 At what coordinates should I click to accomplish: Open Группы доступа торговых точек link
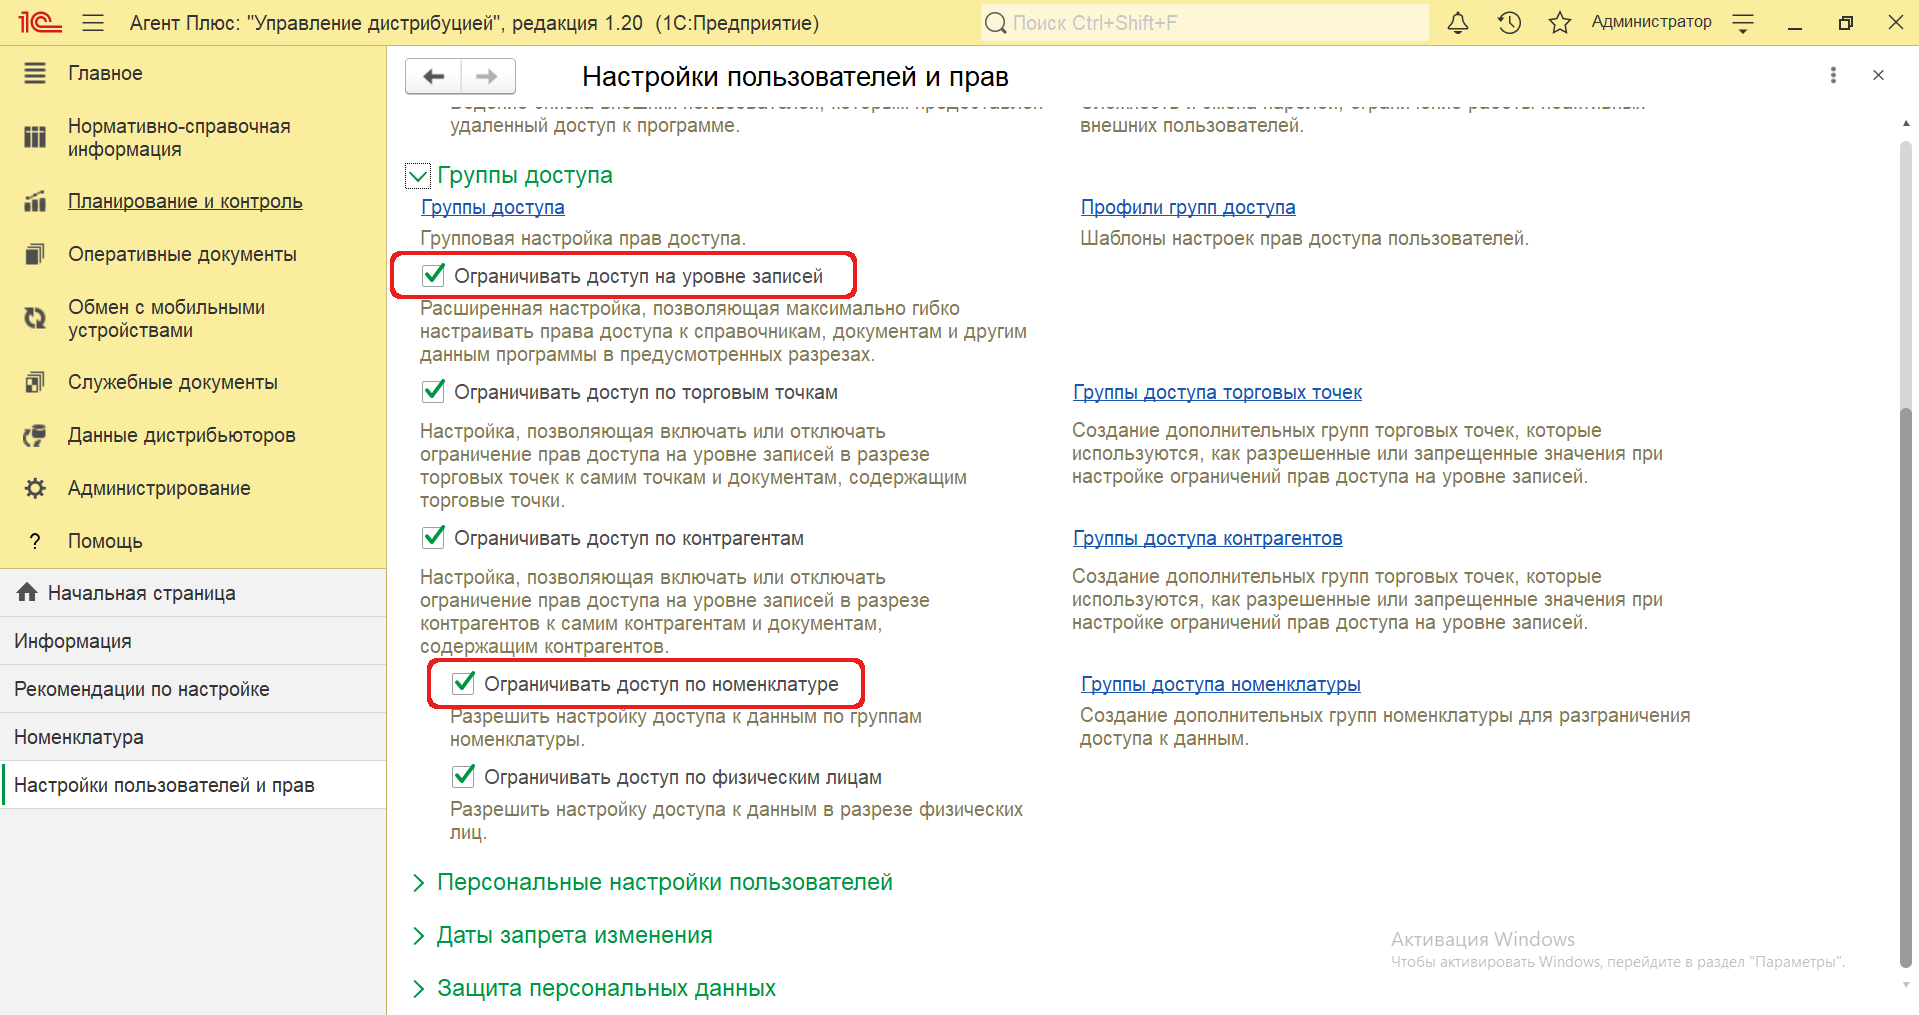coord(1217,392)
